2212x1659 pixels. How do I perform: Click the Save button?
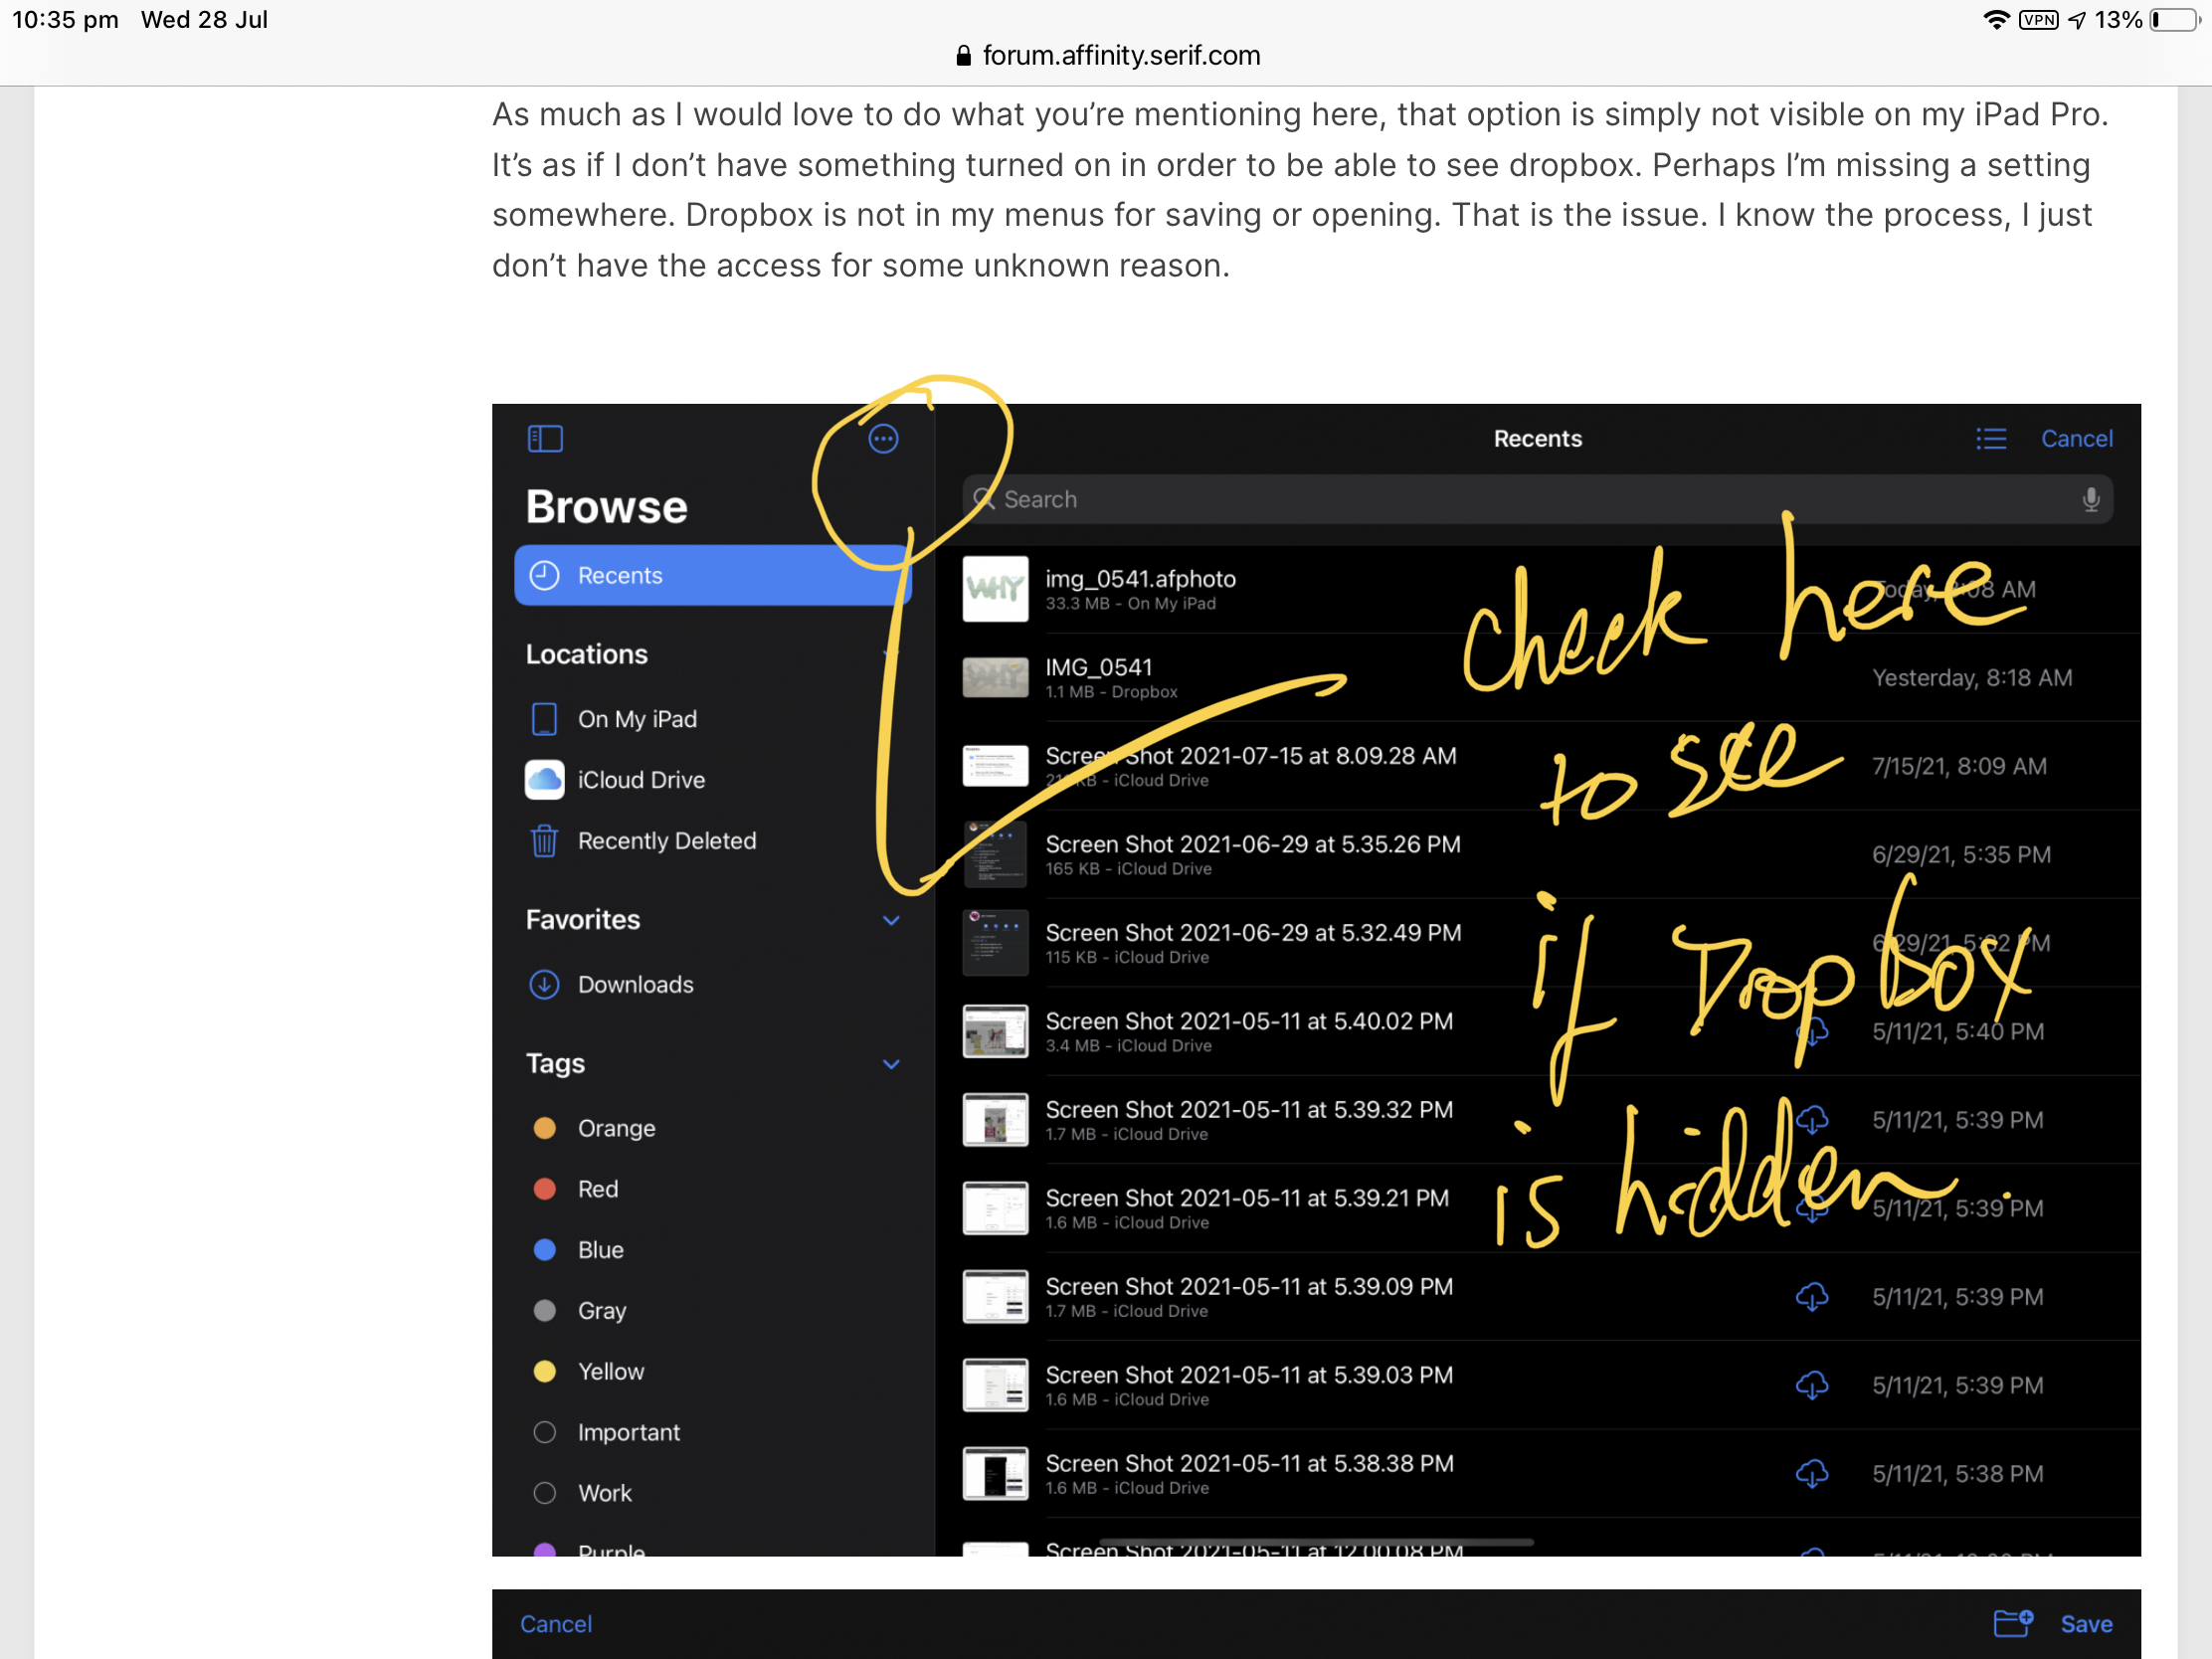pos(2086,1623)
